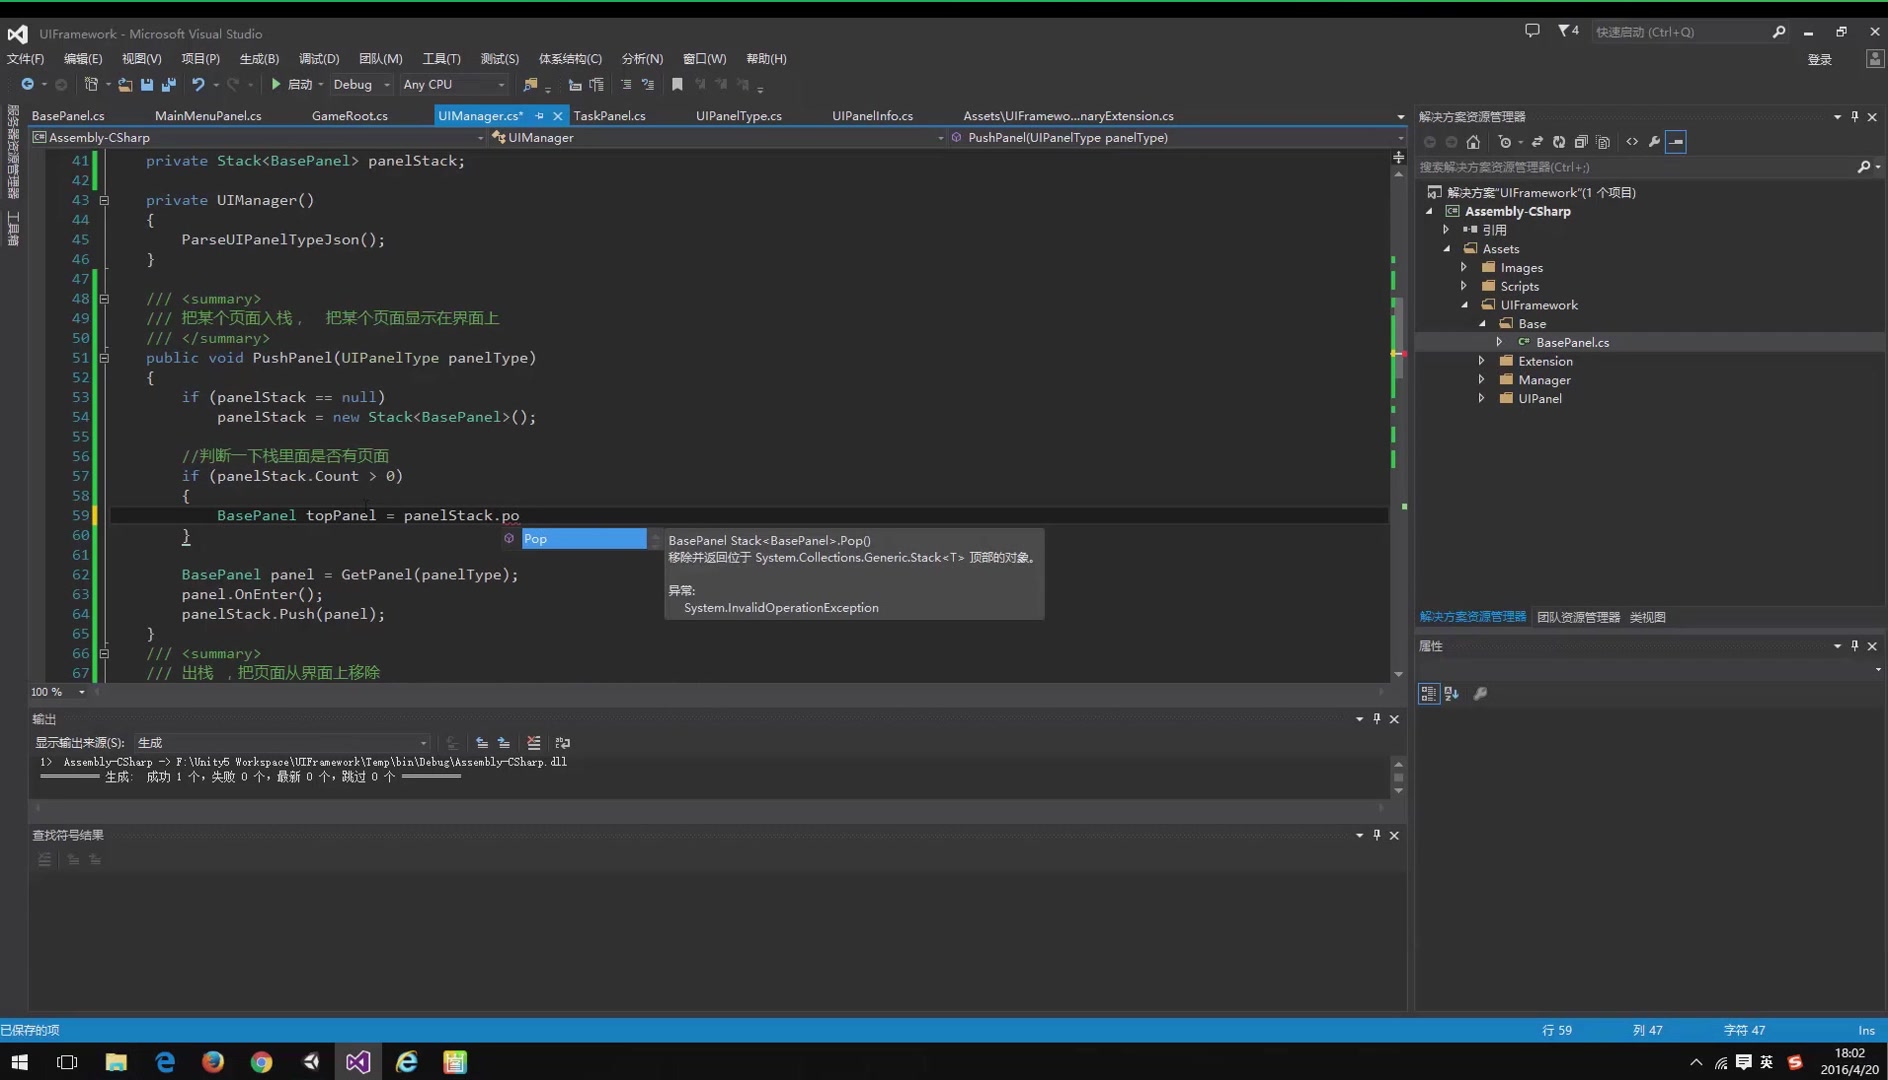Open Properties with the wrench icon
This screenshot has width=1888, height=1080.
pyautogui.click(x=1655, y=142)
